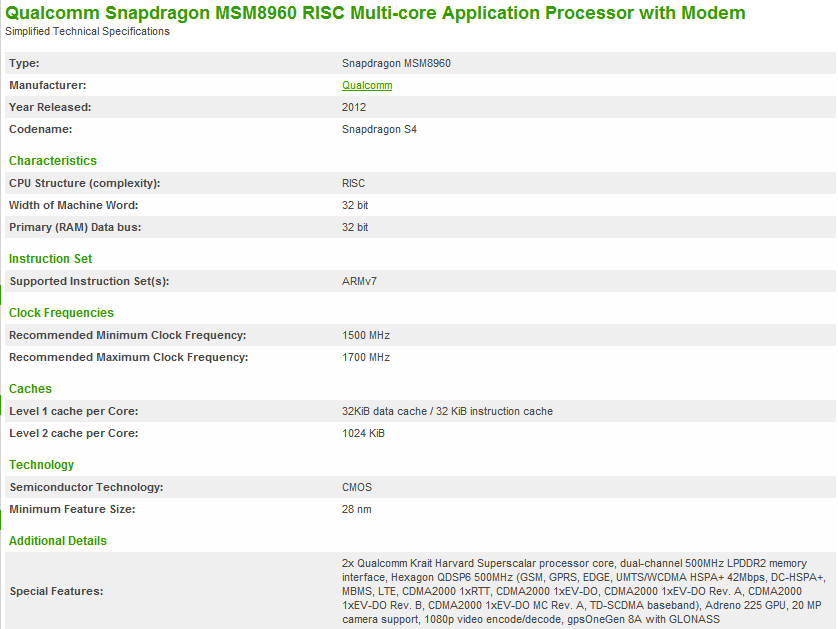Image resolution: width=838 pixels, height=629 pixels.
Task: Click the 'Level 2 cache per Core:' label
Action: click(74, 433)
